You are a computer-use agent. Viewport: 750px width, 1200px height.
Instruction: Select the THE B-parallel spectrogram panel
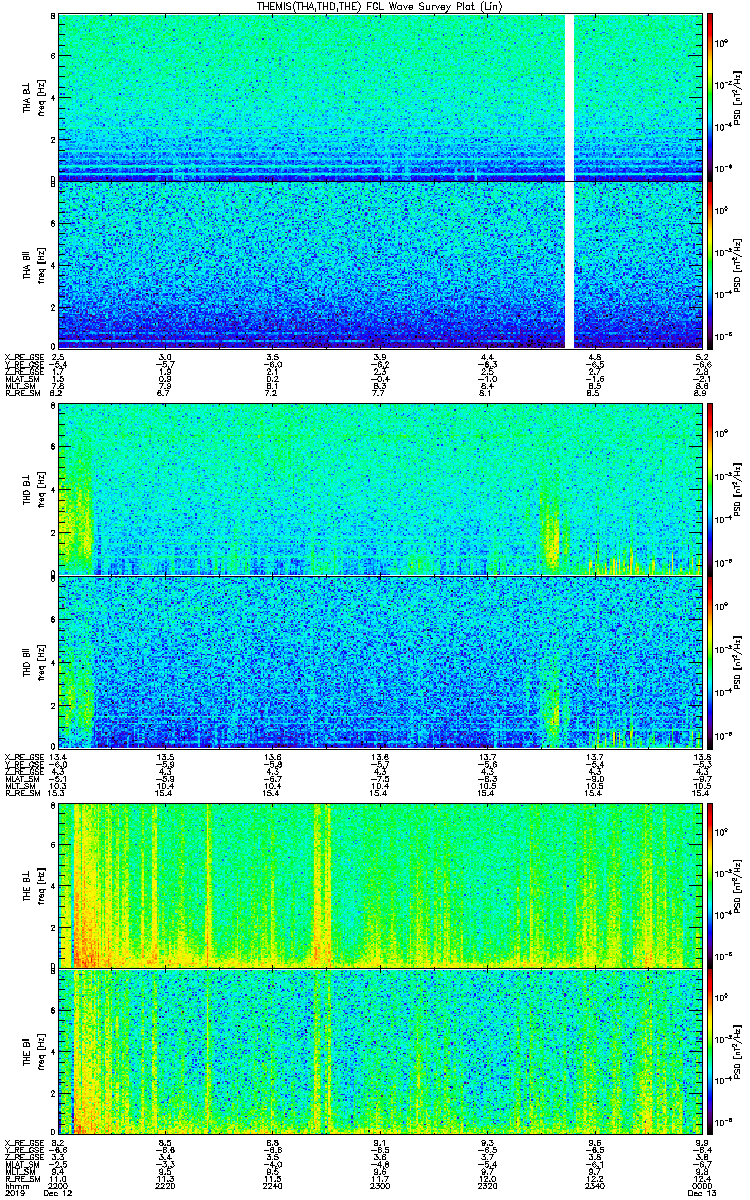(x=381, y=1050)
